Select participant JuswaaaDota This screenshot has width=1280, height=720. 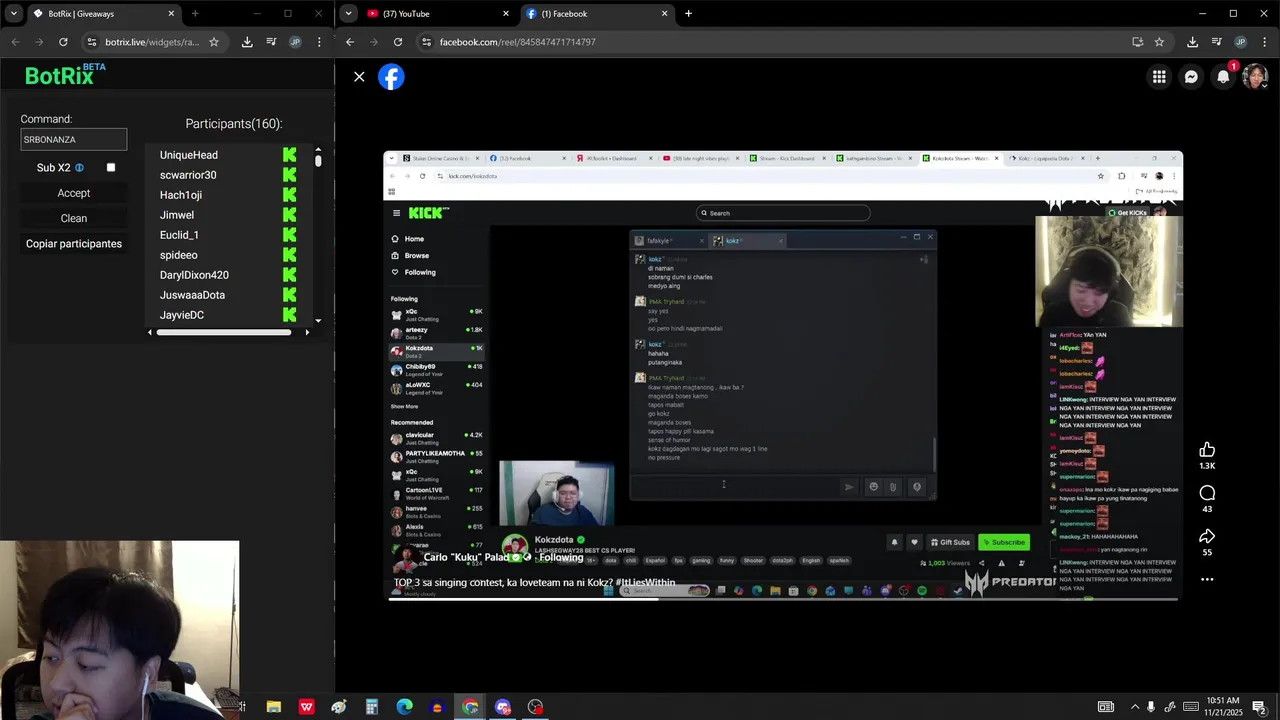[x=192, y=295]
